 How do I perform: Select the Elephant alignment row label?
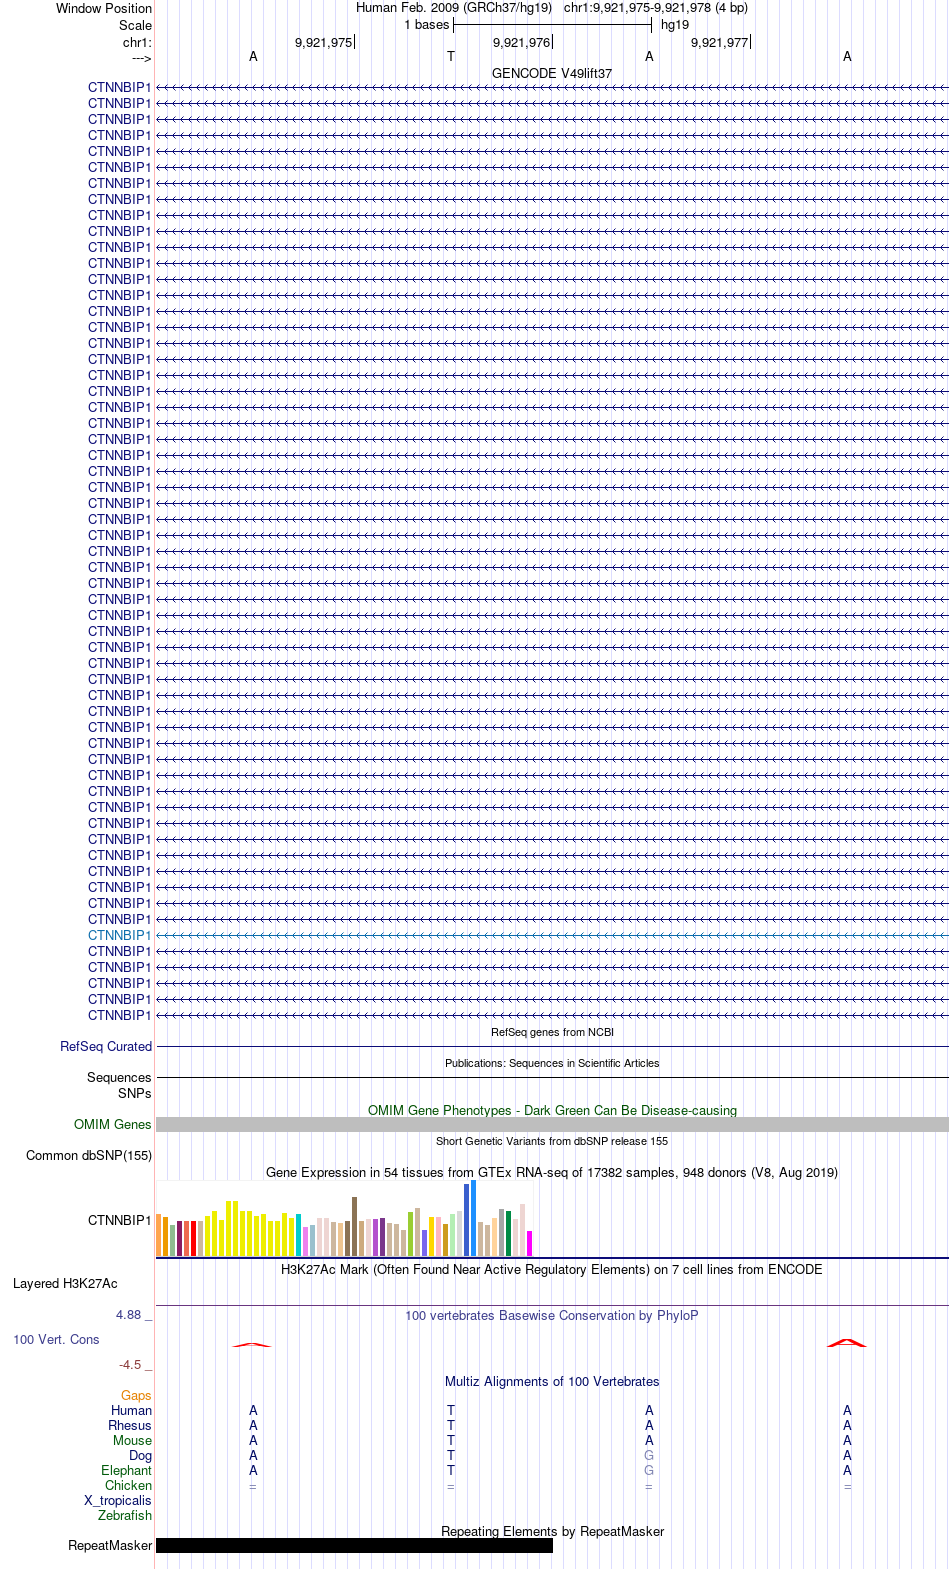[126, 1470]
